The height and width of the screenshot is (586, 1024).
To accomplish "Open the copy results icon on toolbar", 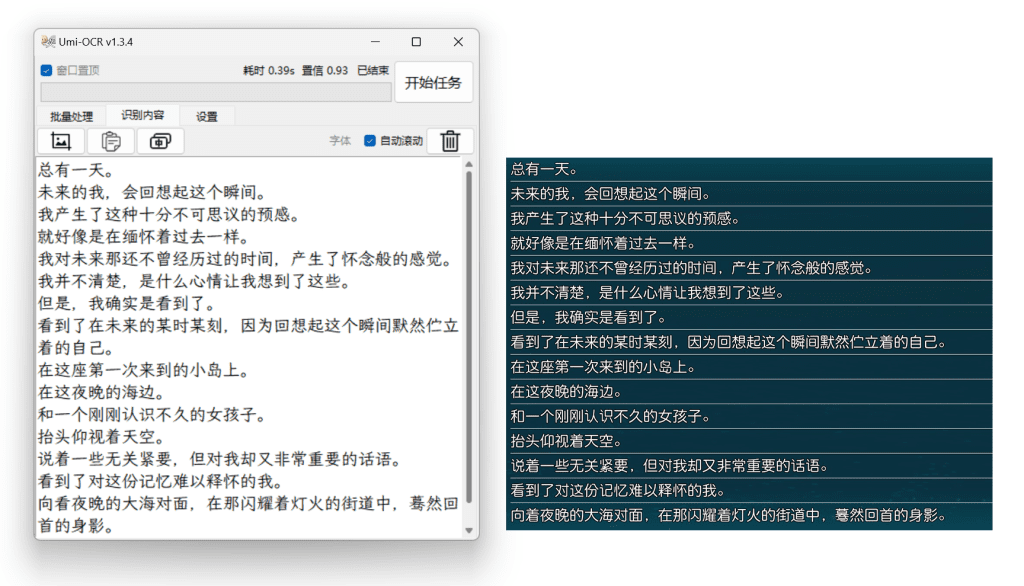I will click(x=110, y=140).
